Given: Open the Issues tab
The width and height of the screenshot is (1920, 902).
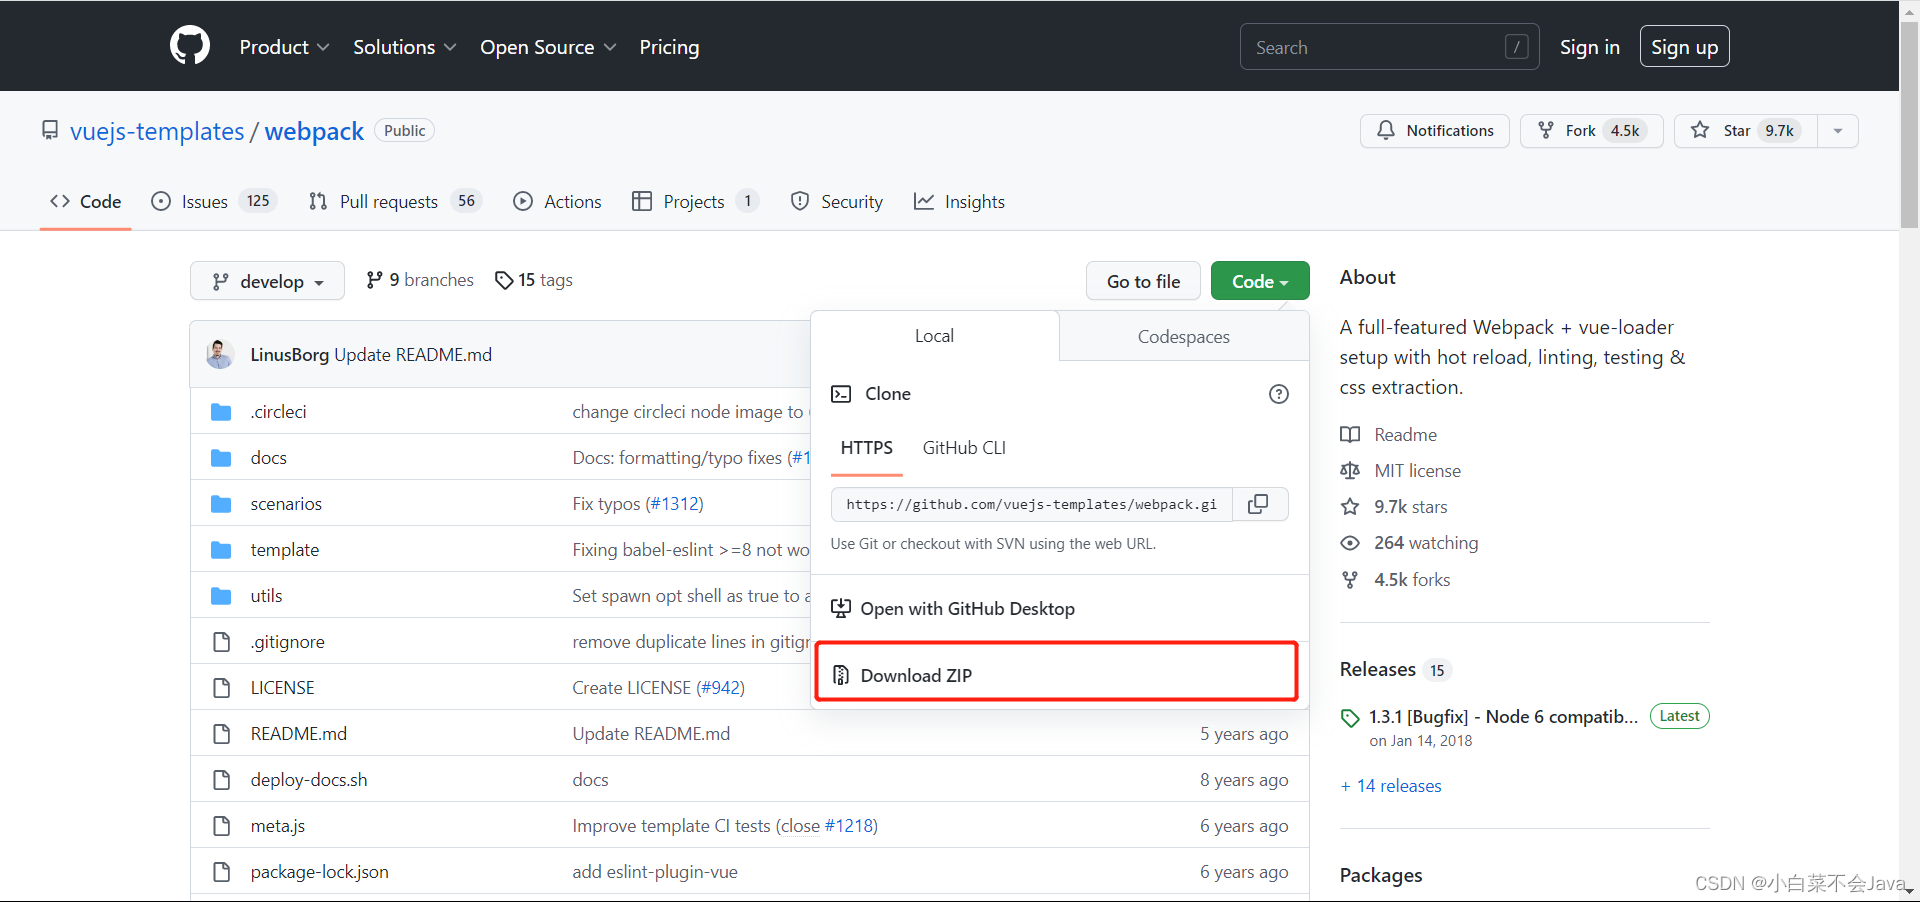Looking at the screenshot, I should [x=214, y=201].
